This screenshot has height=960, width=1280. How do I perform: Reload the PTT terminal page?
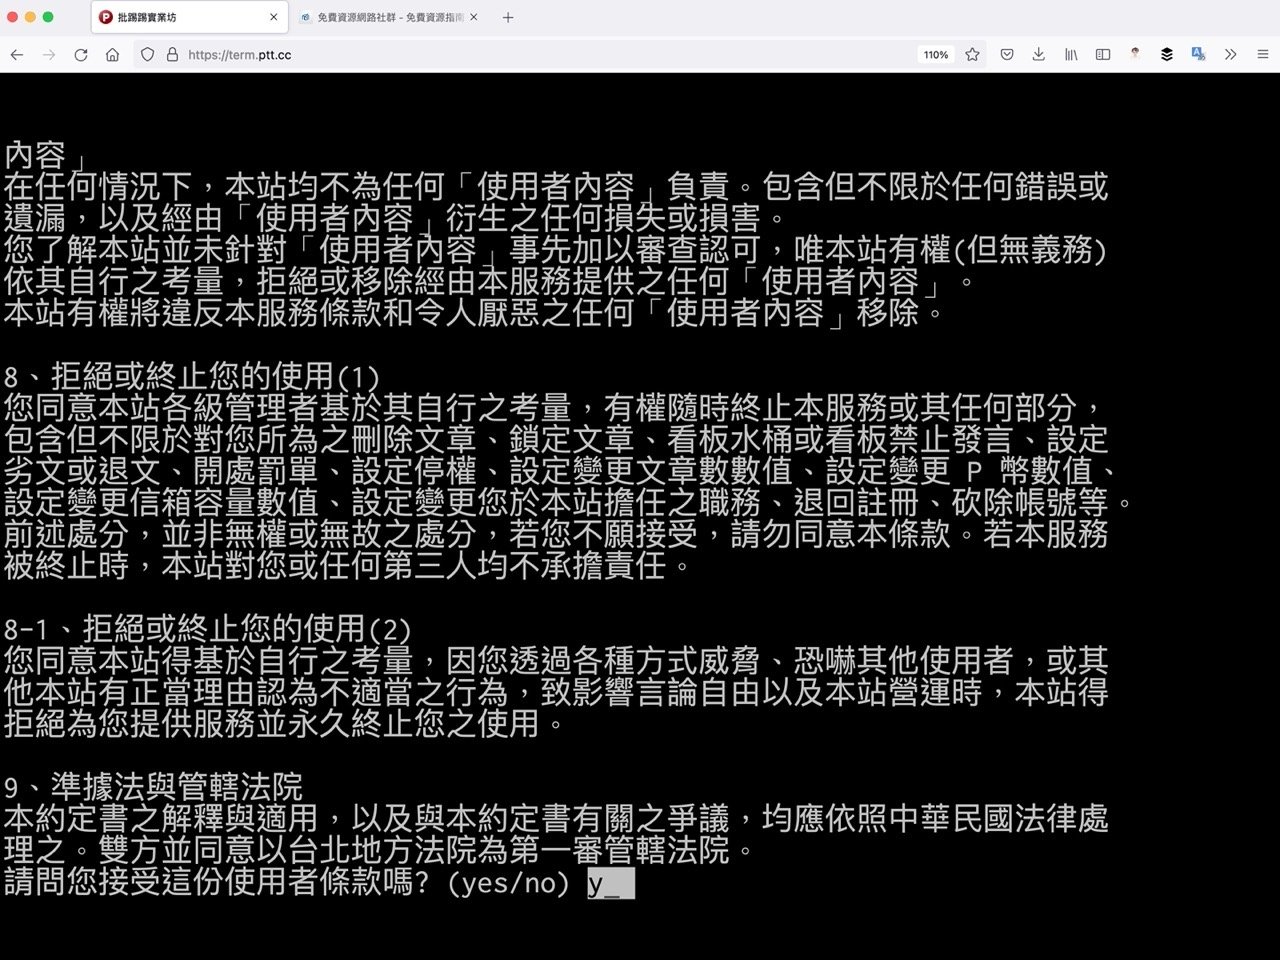pyautogui.click(x=81, y=55)
